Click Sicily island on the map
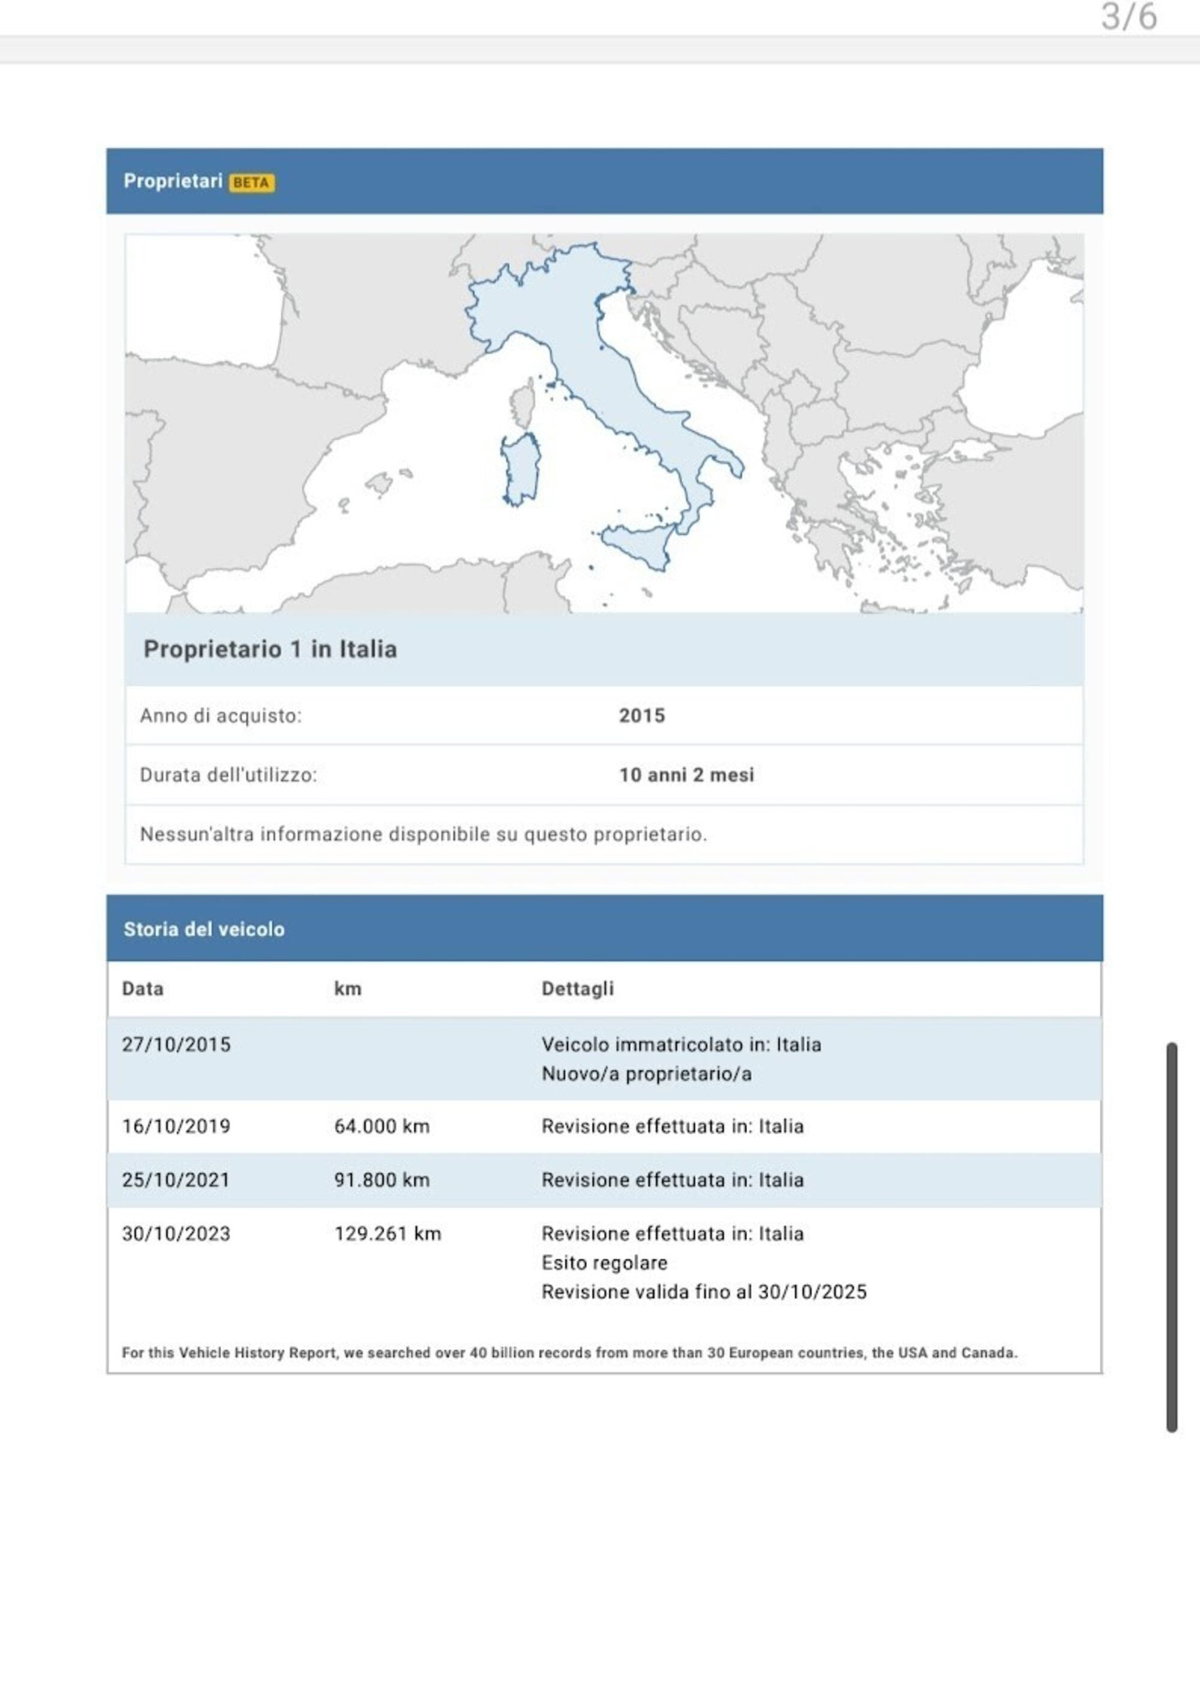1200x1699 pixels. click(642, 547)
